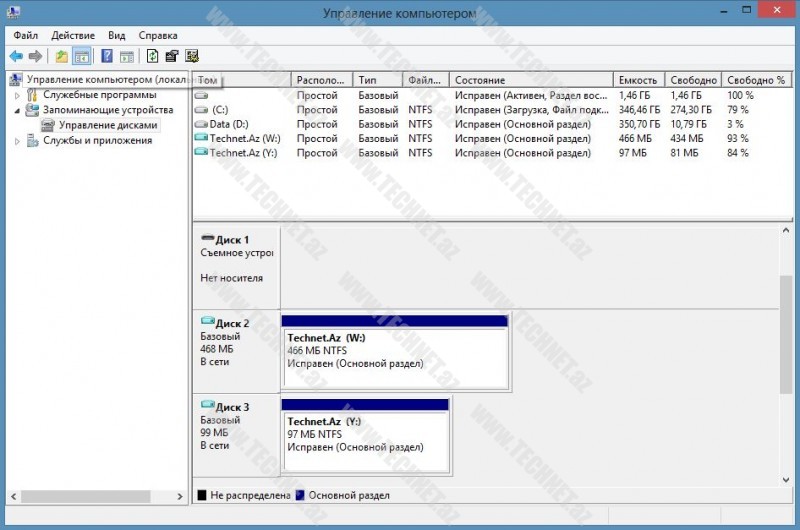Open the Действие menu
This screenshot has height=530, width=800.
[x=73, y=35]
